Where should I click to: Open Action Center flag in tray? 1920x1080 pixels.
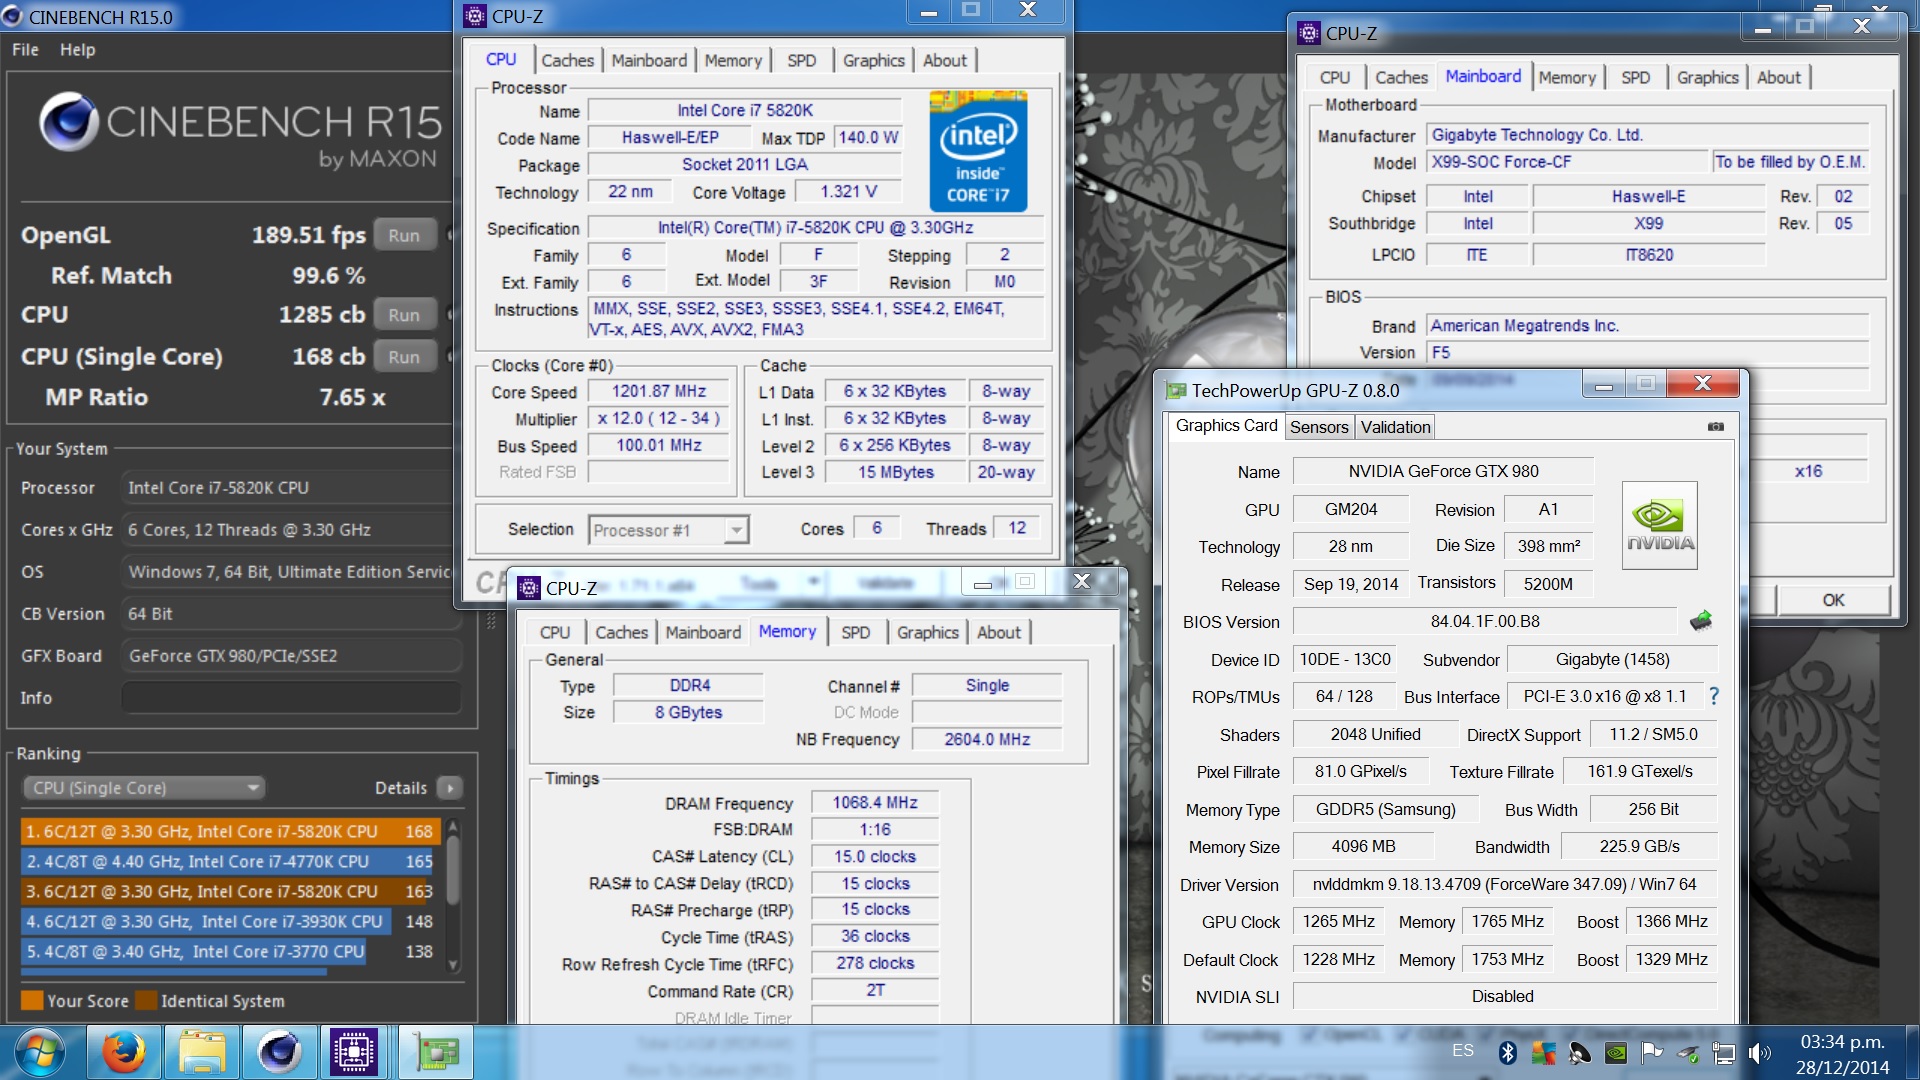point(1652,1052)
